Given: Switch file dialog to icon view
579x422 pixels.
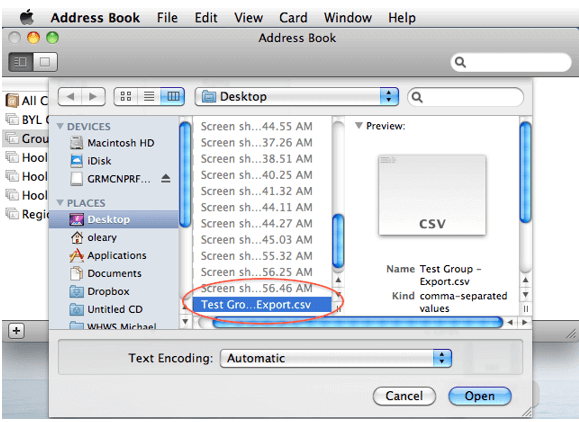Looking at the screenshot, I should [126, 97].
